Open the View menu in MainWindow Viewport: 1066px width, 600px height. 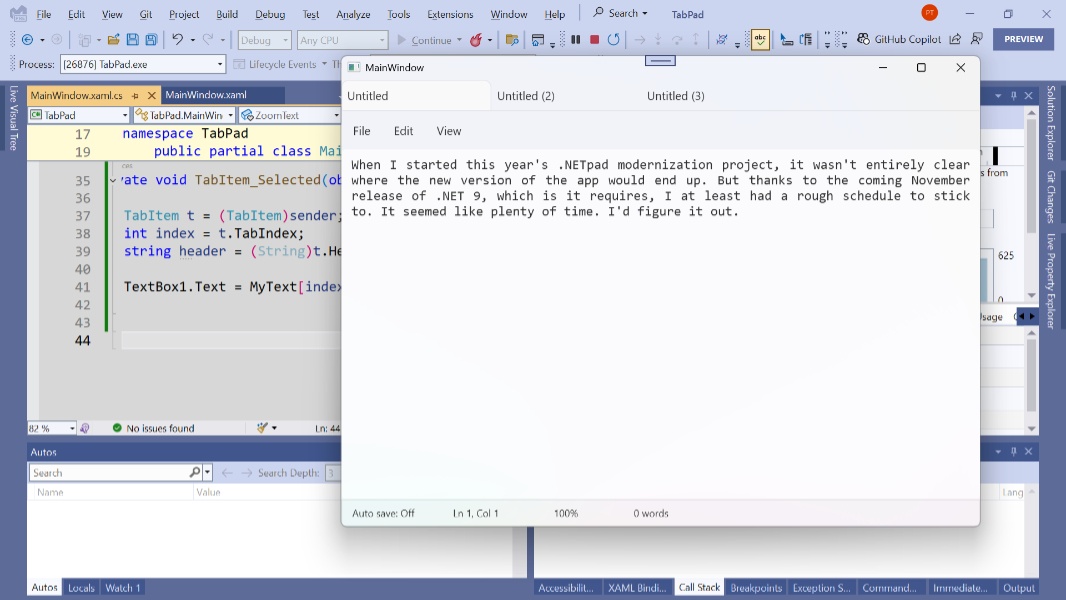coord(448,131)
